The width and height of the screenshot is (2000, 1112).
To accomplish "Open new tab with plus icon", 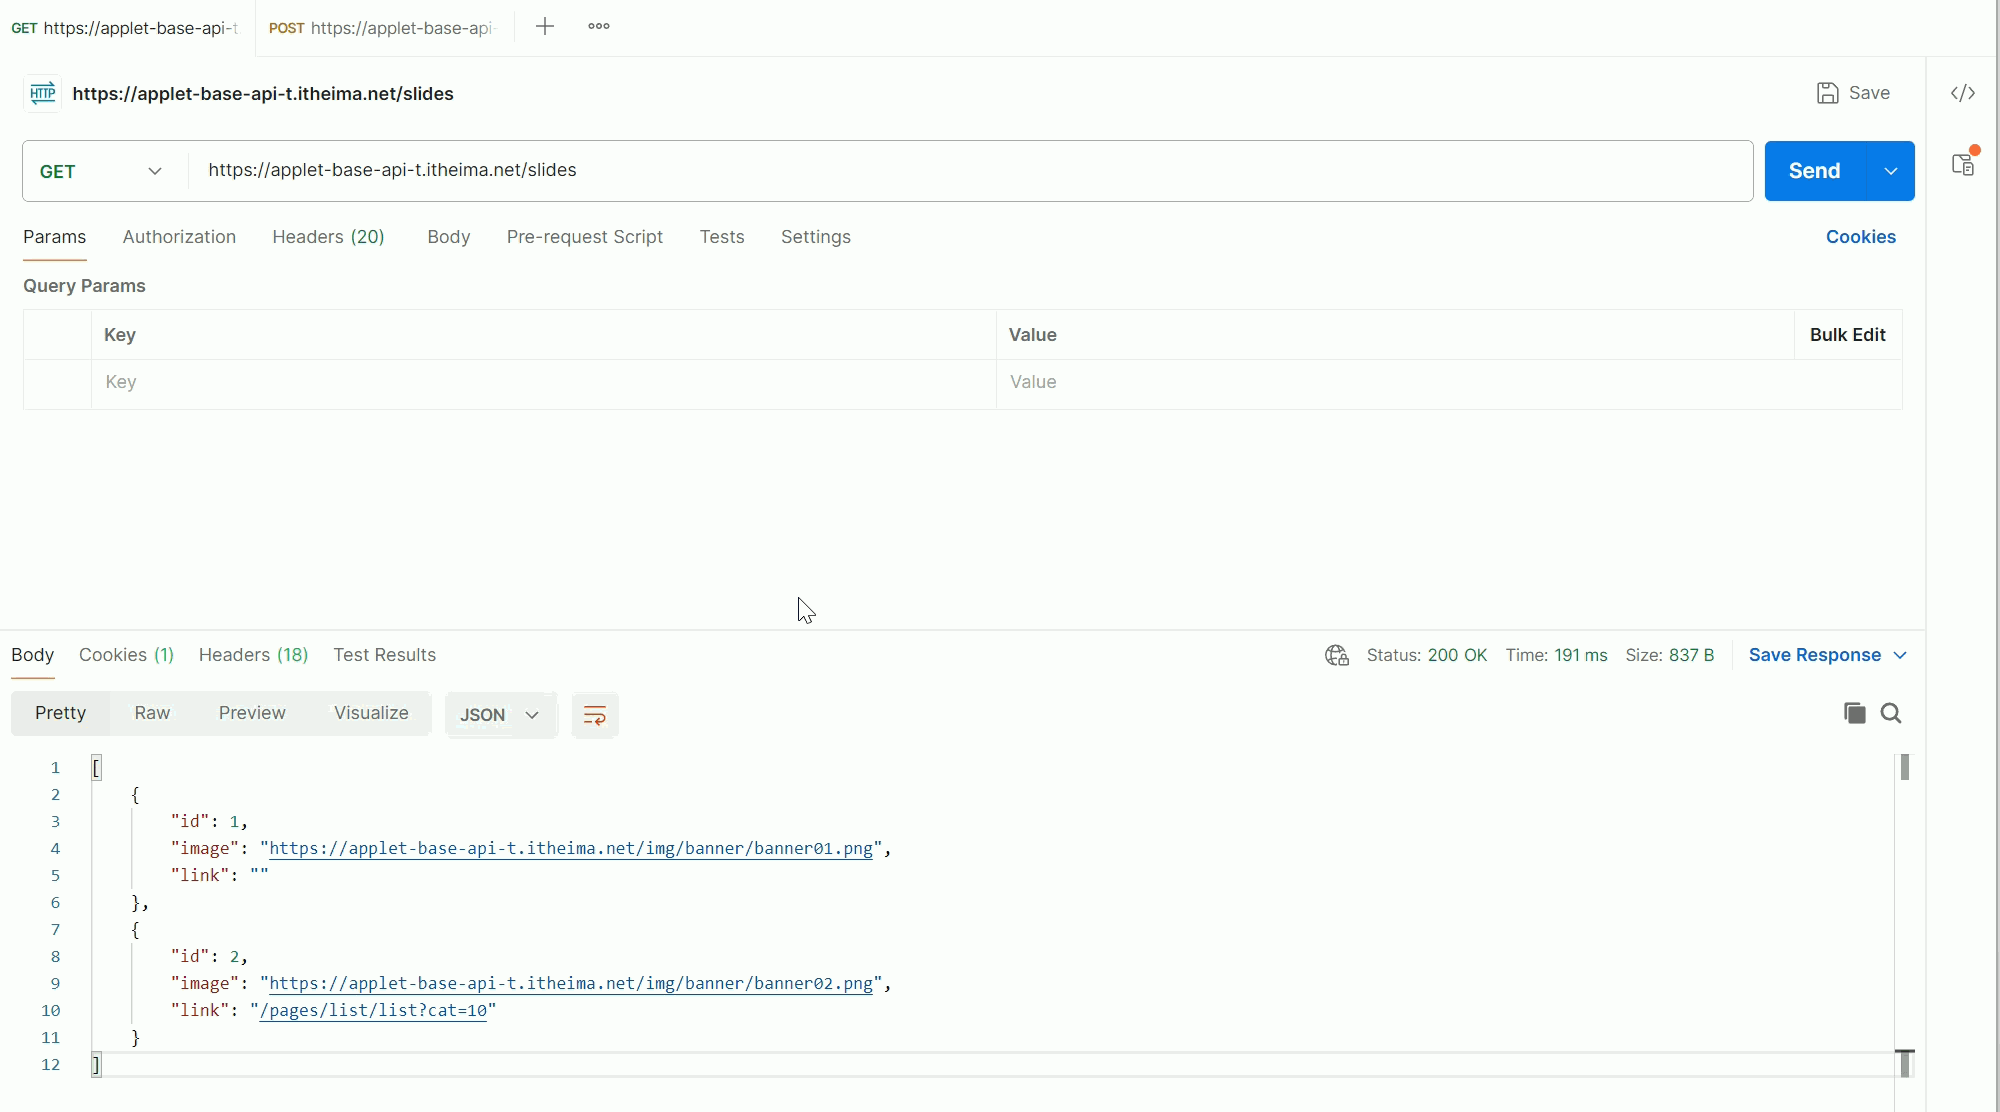I will click(x=545, y=27).
